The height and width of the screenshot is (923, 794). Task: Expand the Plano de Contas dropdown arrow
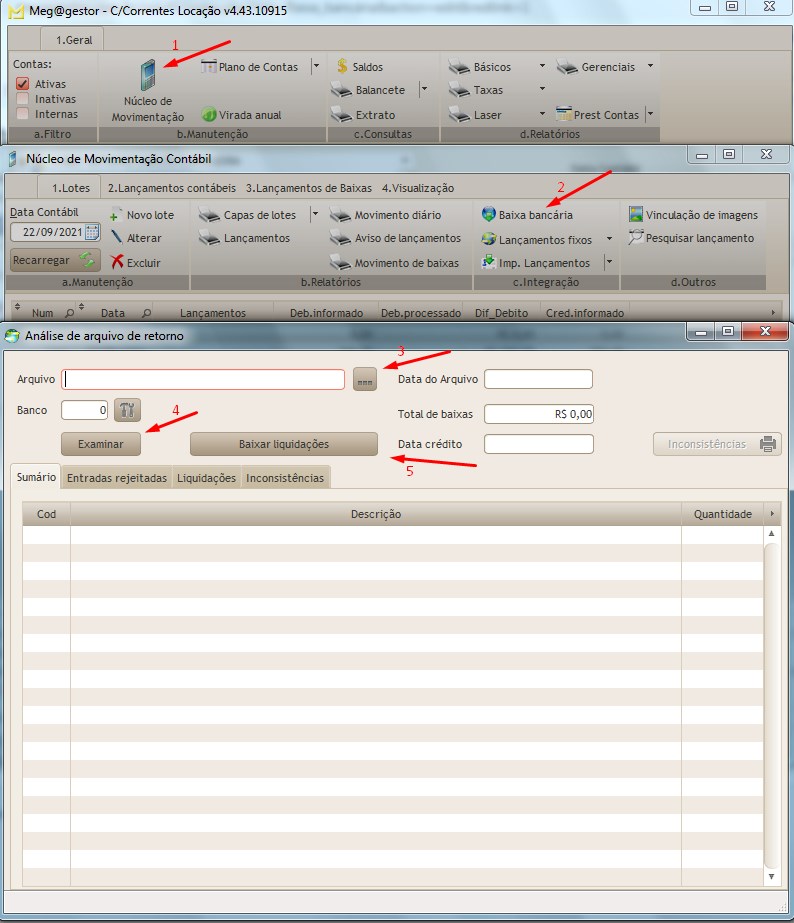(315, 67)
